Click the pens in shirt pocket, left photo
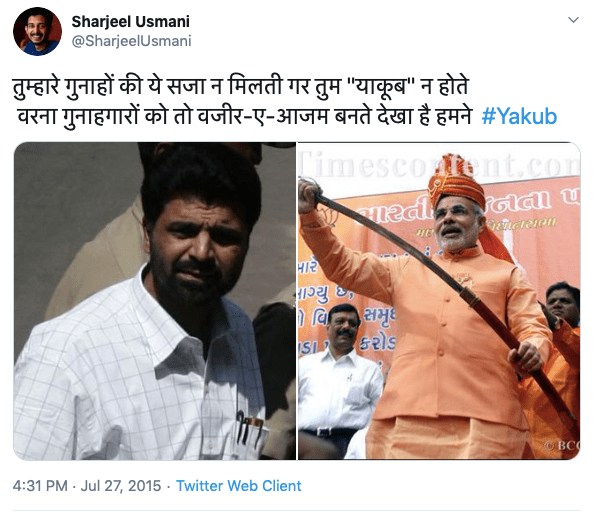Screen dimensions: 596x522 click(248, 428)
